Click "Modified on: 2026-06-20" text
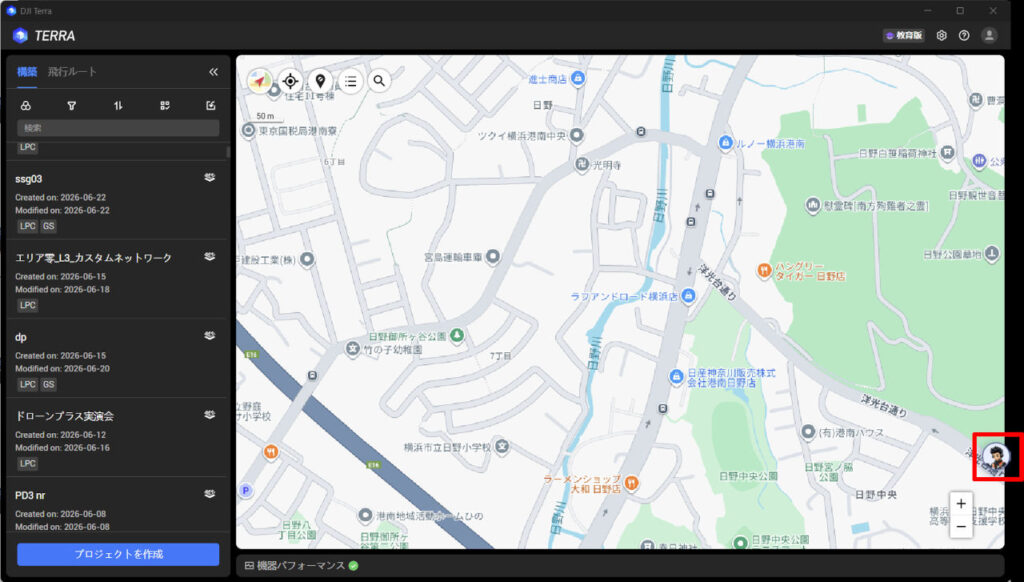This screenshot has height=582, width=1024. point(63,368)
